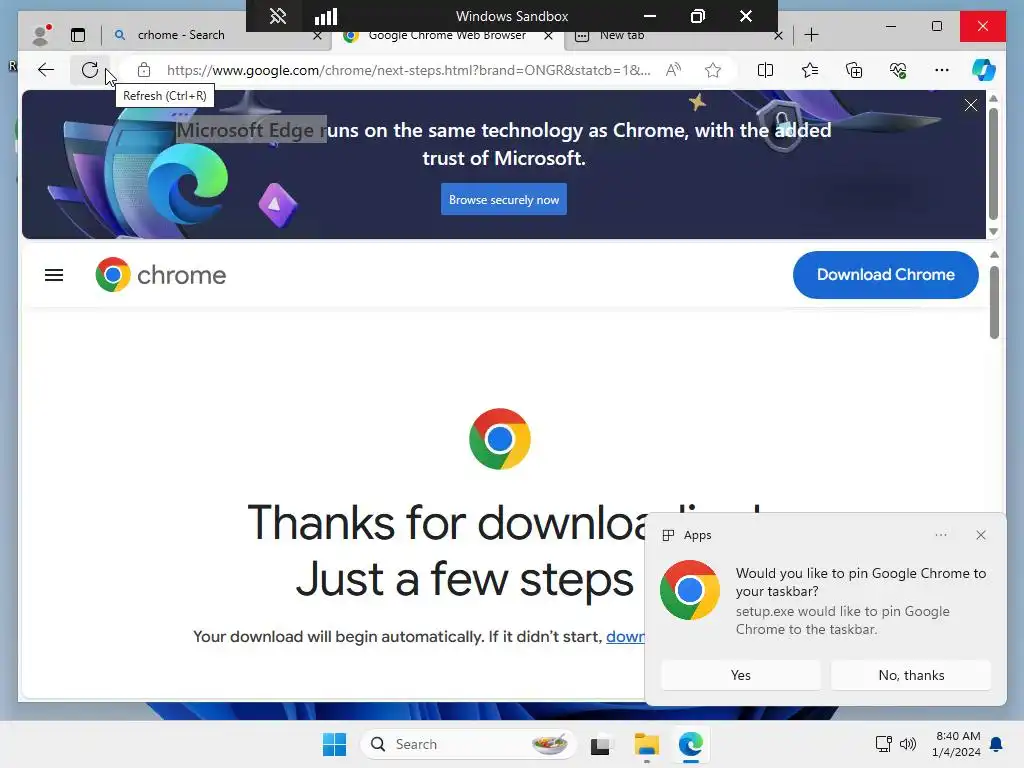Go back with the back arrow
Image resolution: width=1024 pixels, height=768 pixels.
(46, 70)
